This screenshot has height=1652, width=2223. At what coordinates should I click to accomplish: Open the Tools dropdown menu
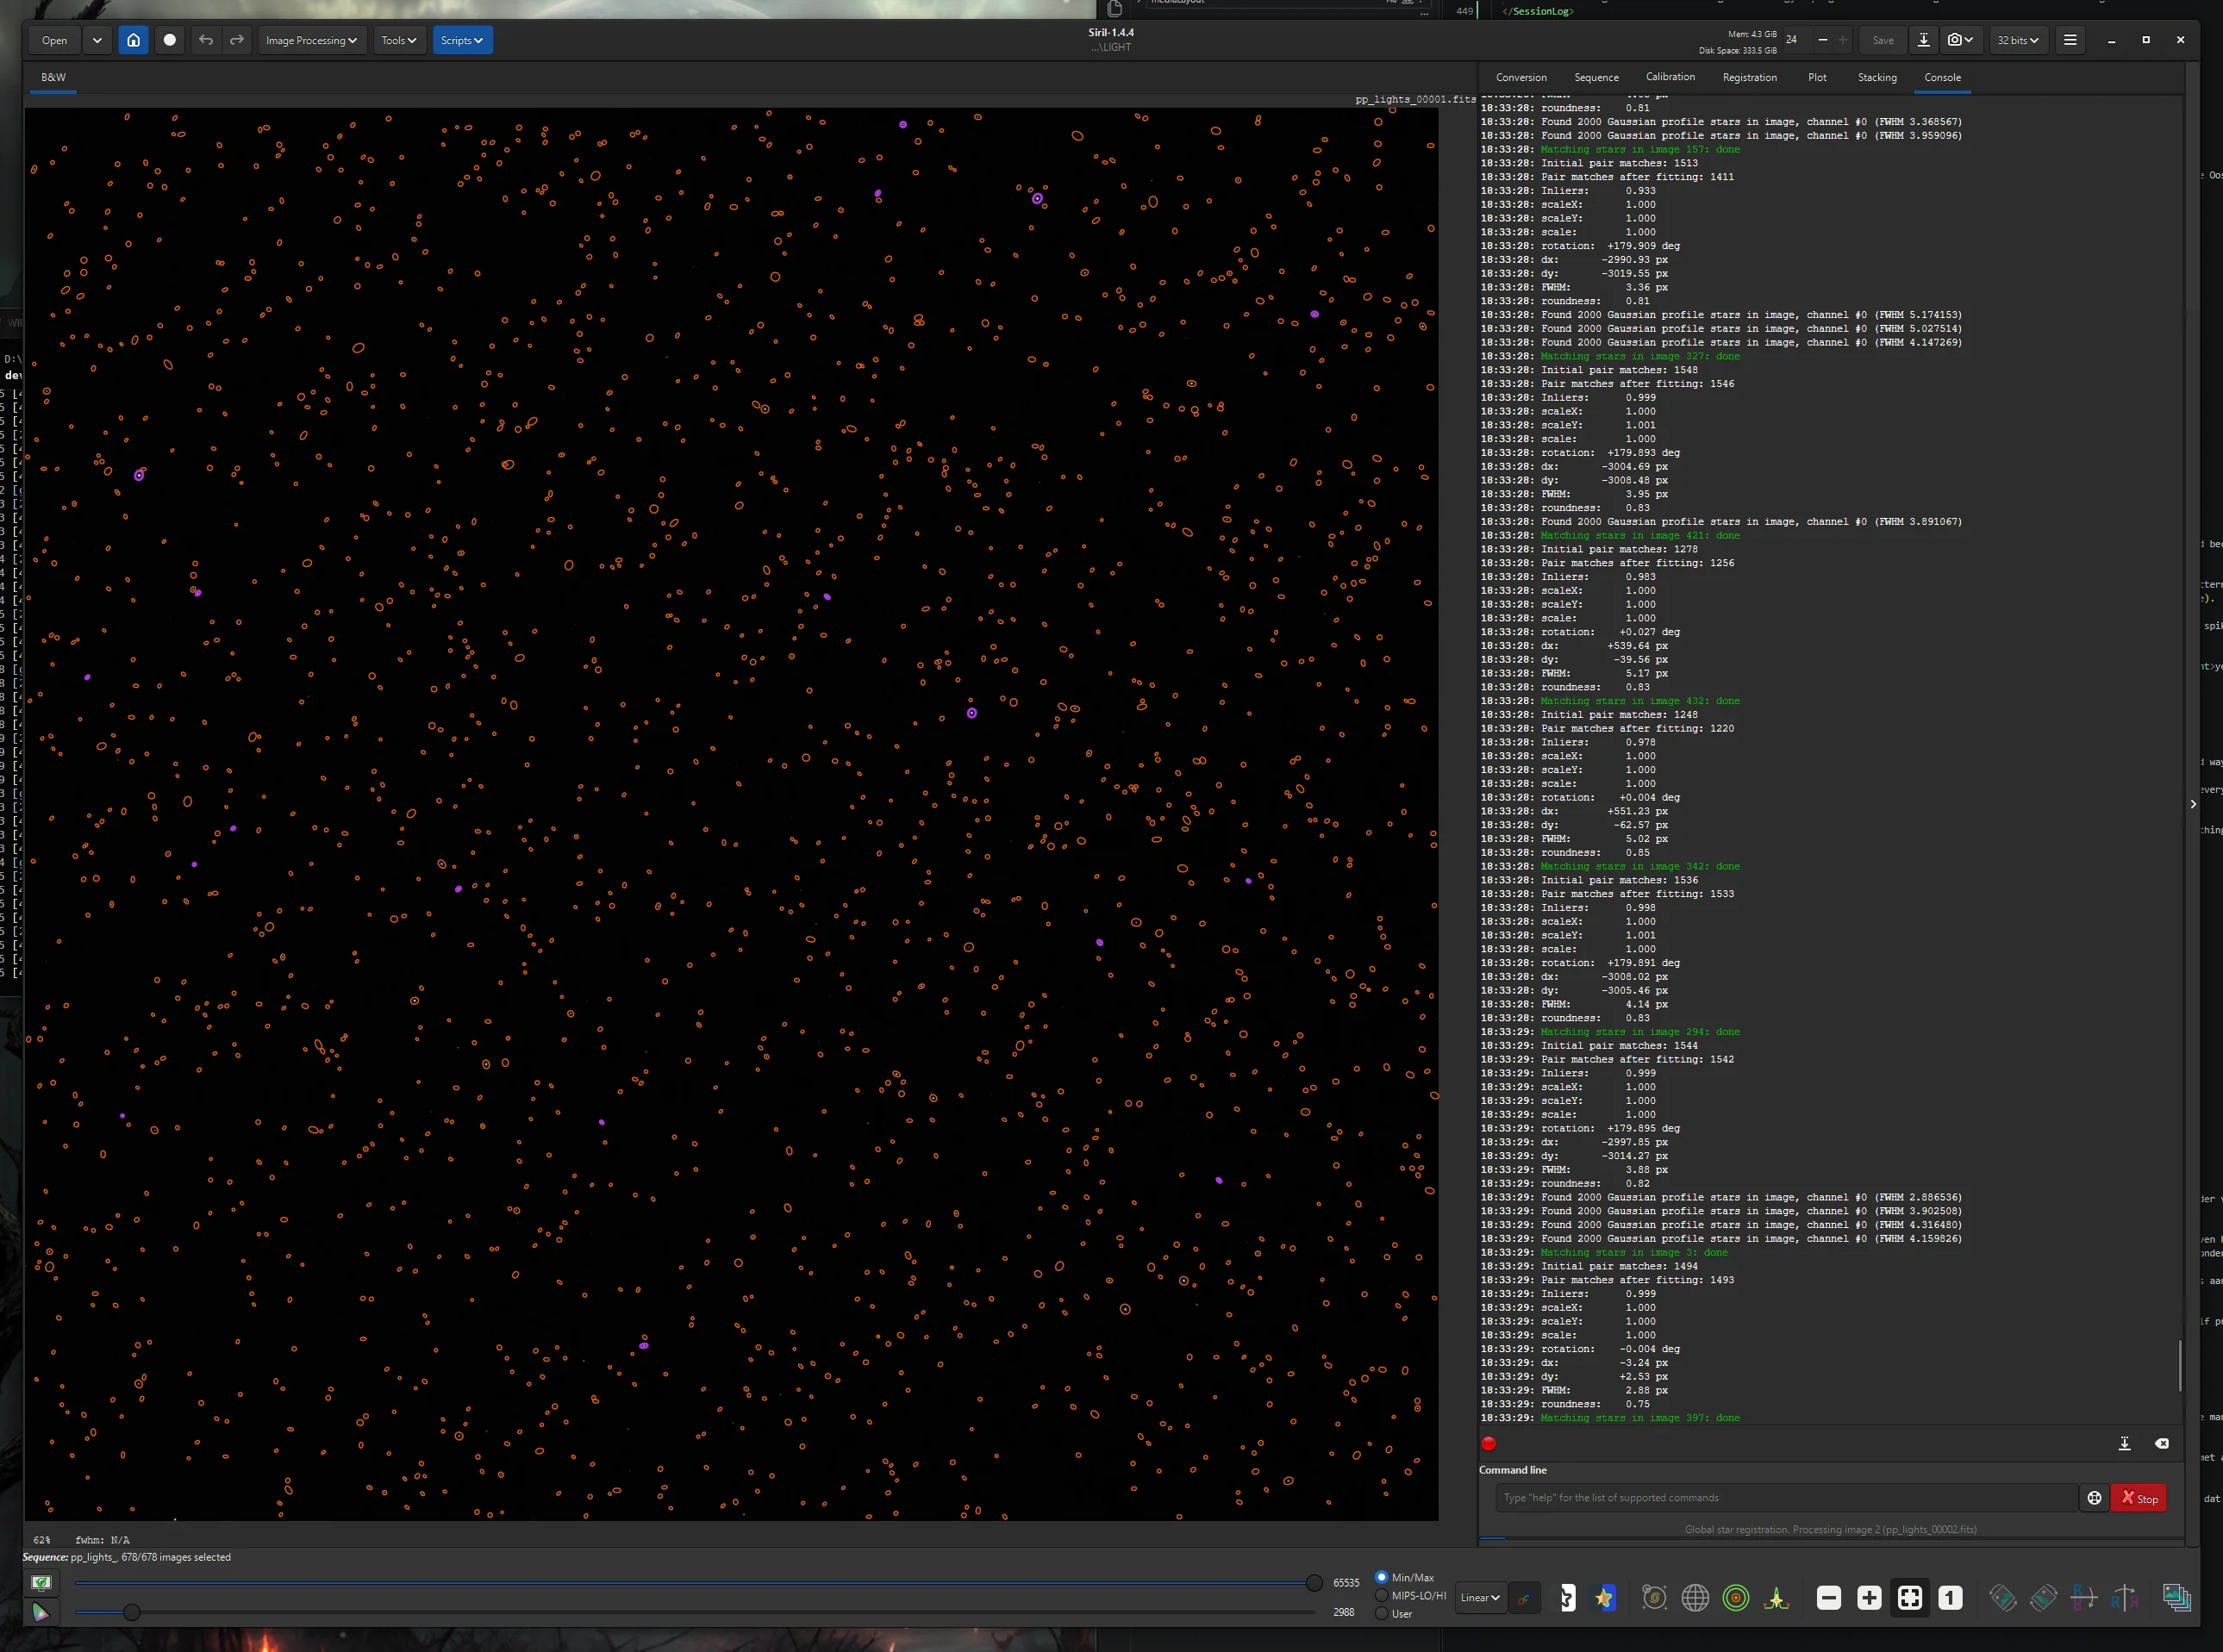[x=398, y=40]
